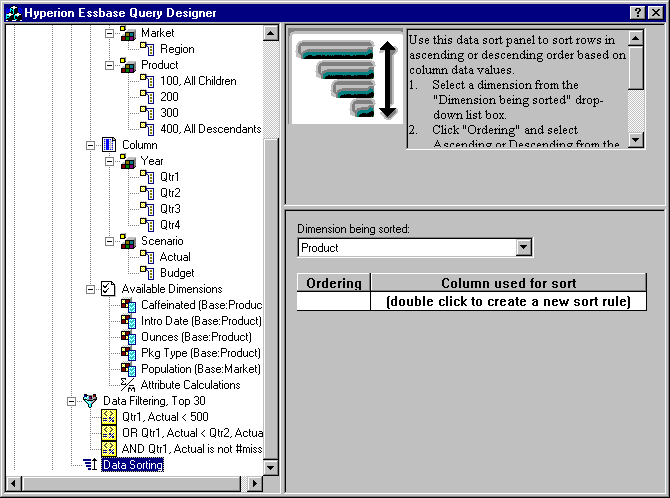Screen dimensions: 670x498
Task: Click the Available Dimensions checklist icon
Action: click(x=109, y=289)
